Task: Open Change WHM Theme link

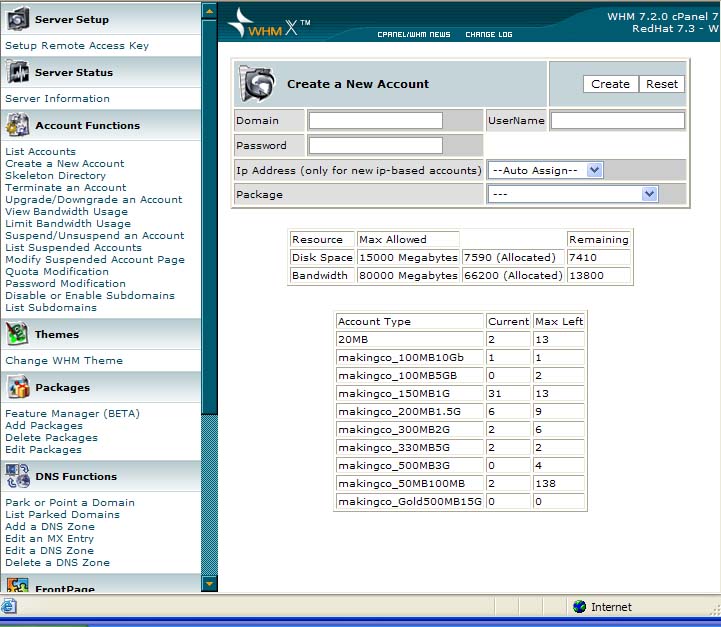Action: coord(64,360)
